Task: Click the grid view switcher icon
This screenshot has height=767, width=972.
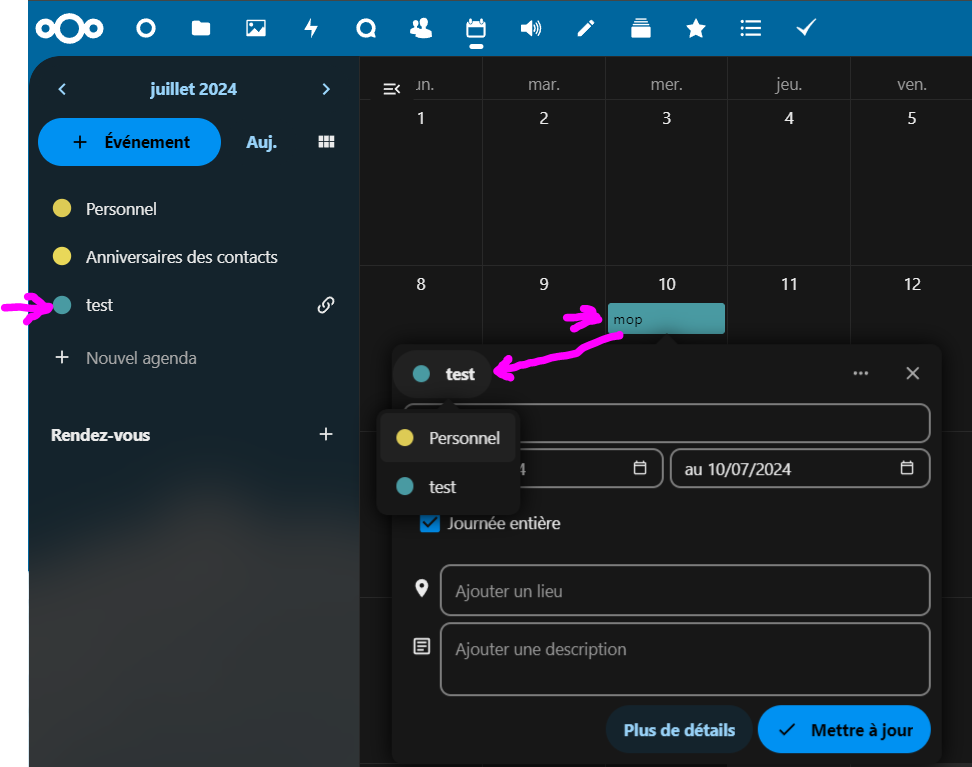Action: tap(326, 142)
